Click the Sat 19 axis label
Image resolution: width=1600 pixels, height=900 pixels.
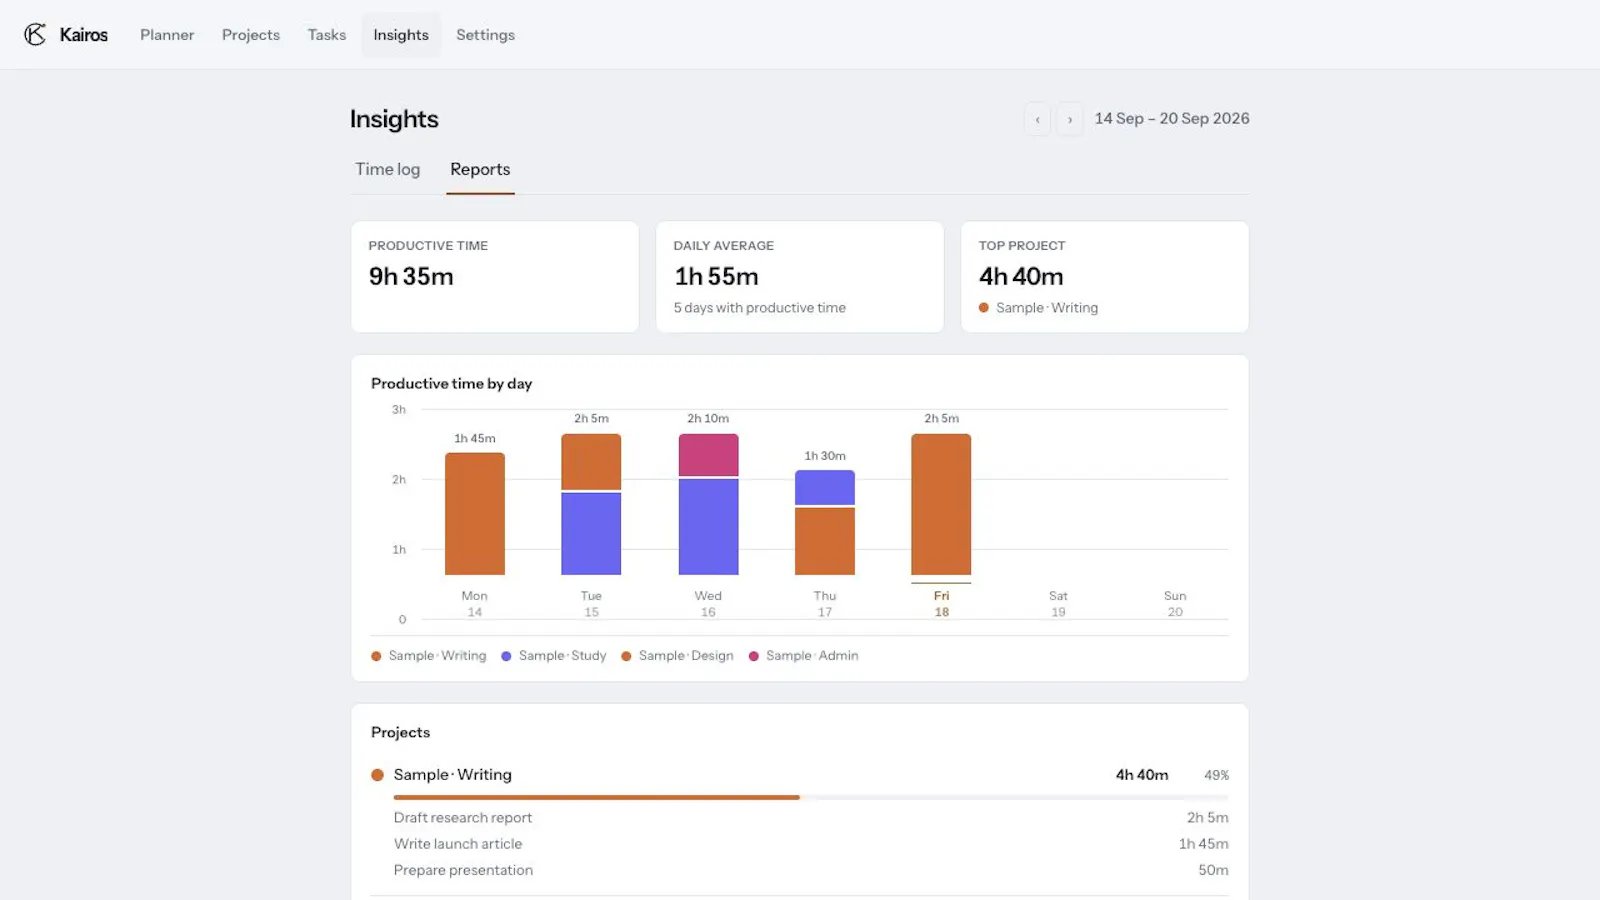click(1058, 603)
